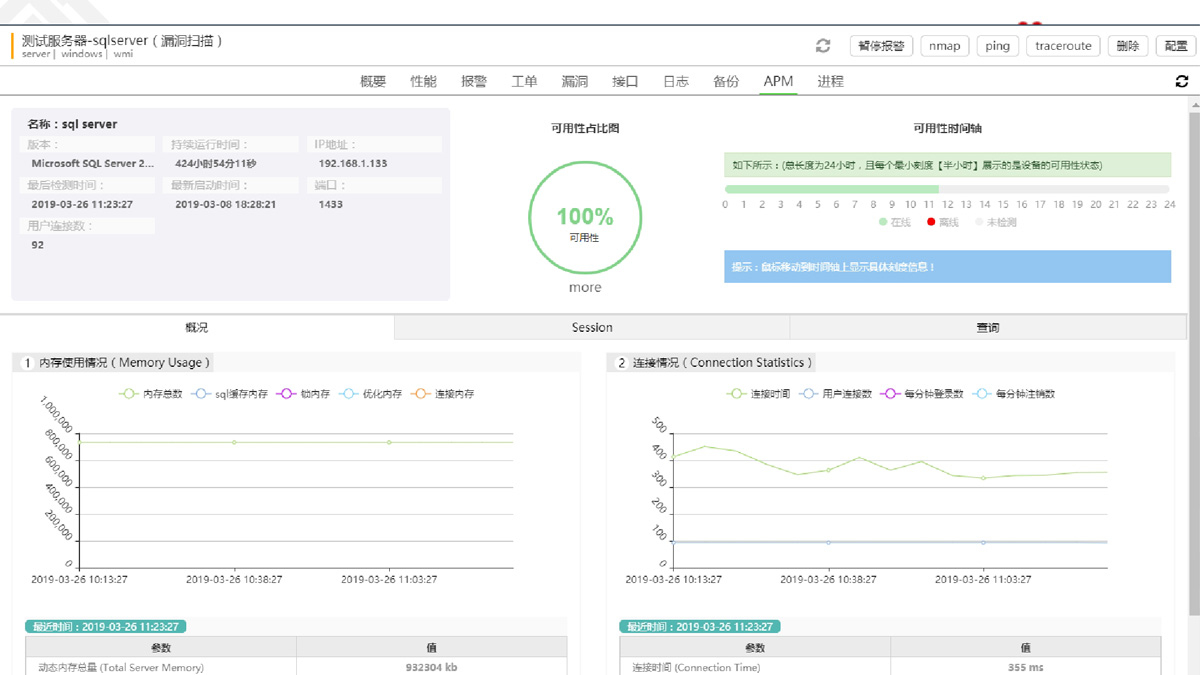Click the green 如下所示 timeline description banner
Image resolution: width=1200 pixels, height=675 pixels.
click(947, 165)
